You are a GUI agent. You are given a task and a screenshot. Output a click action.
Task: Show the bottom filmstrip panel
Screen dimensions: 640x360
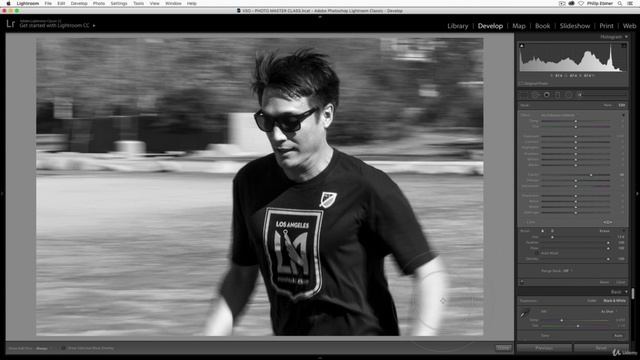(320, 358)
